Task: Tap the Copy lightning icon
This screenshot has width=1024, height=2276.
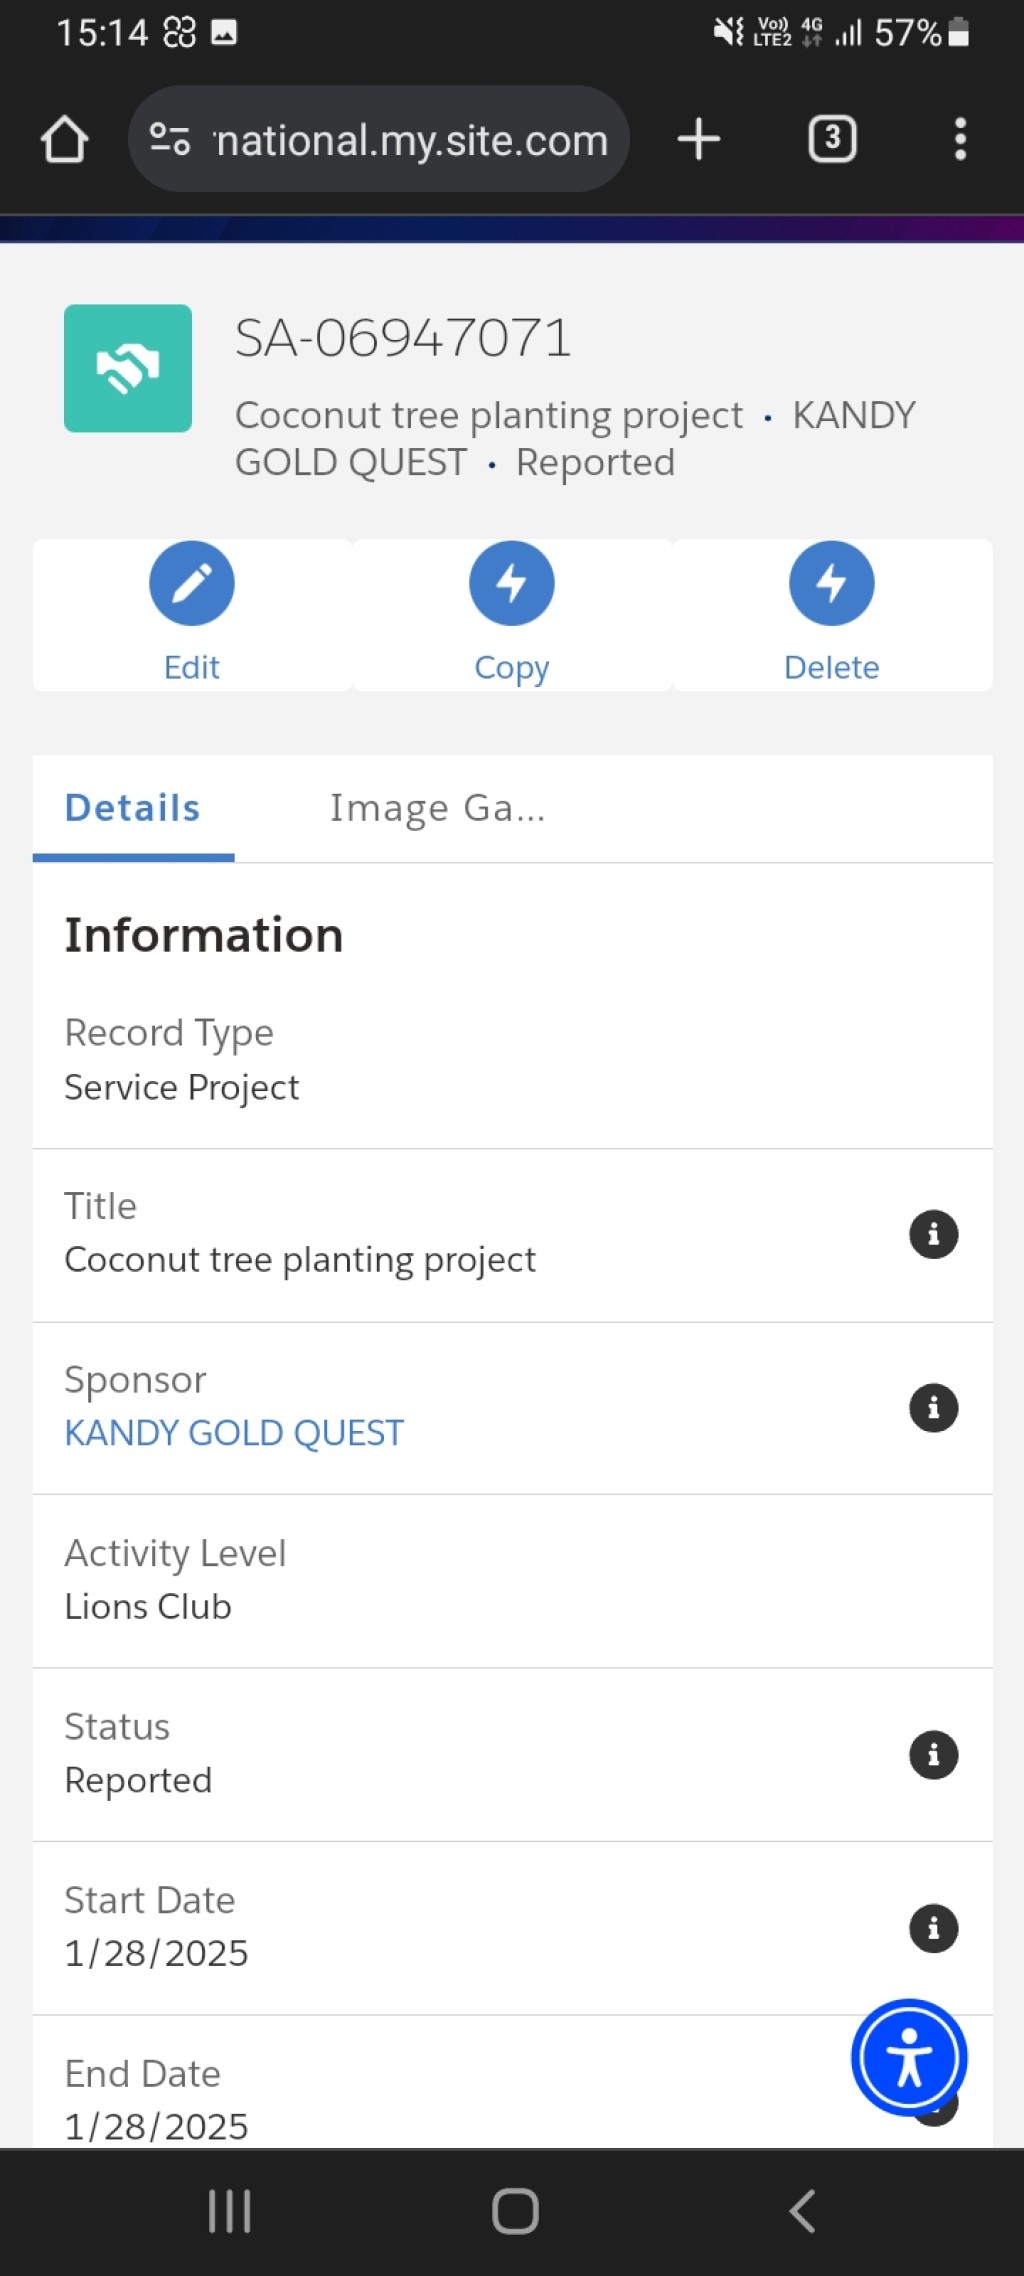Action: (x=512, y=584)
